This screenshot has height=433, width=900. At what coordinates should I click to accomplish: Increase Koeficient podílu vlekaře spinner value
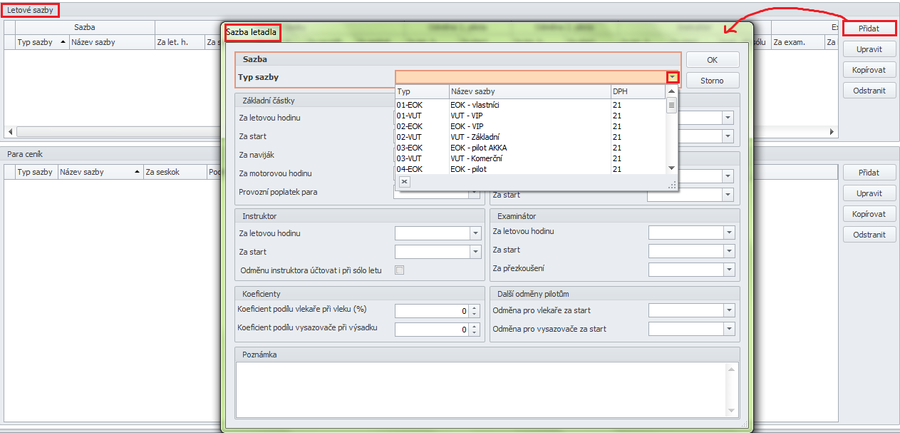(476, 308)
